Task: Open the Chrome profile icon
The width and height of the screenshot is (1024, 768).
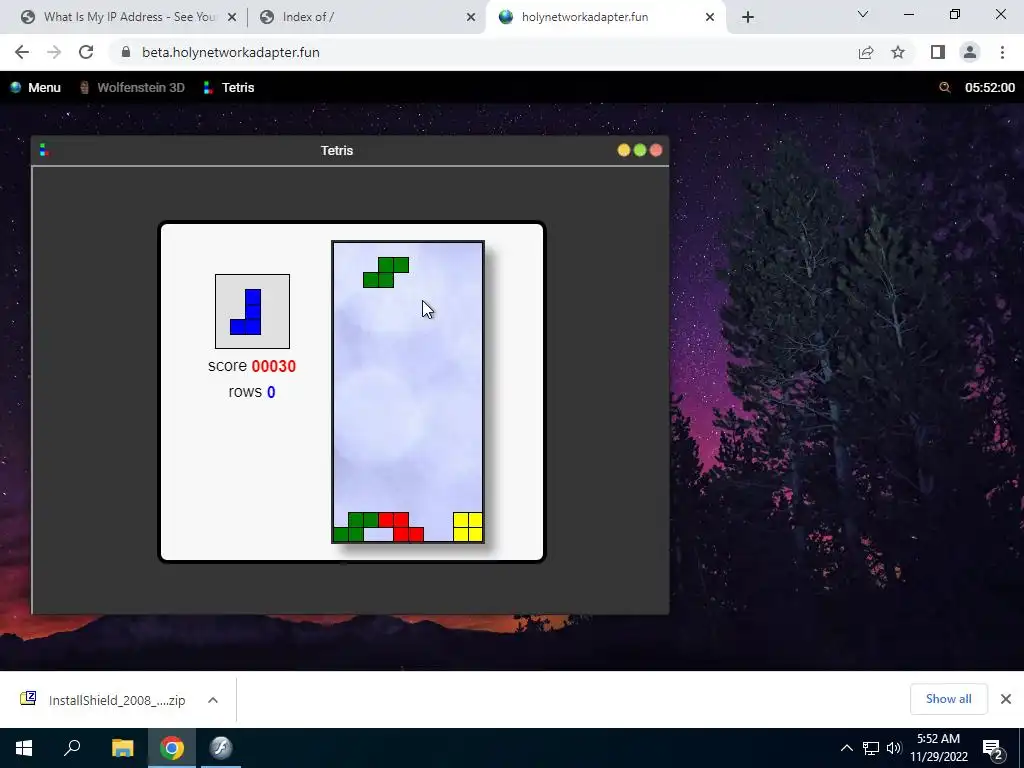Action: pyautogui.click(x=970, y=52)
